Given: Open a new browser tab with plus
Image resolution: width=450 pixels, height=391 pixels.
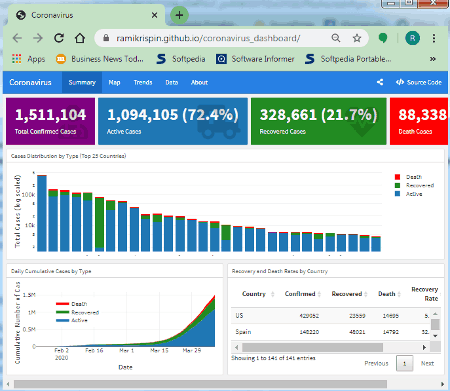Looking at the screenshot, I should click(179, 15).
